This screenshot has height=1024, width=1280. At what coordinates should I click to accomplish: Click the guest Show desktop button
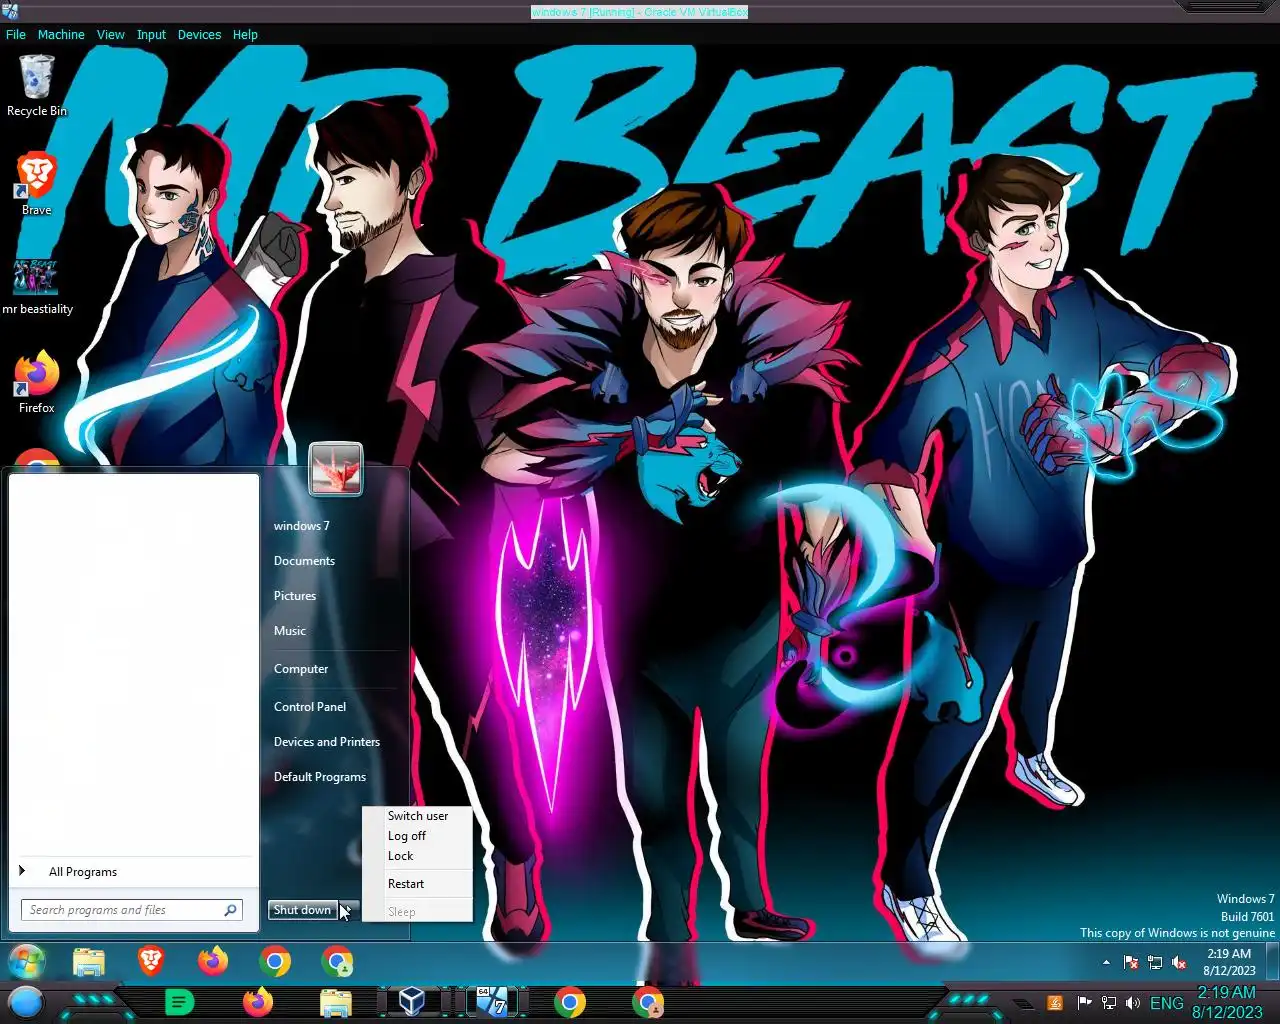pyautogui.click(x=1272, y=962)
